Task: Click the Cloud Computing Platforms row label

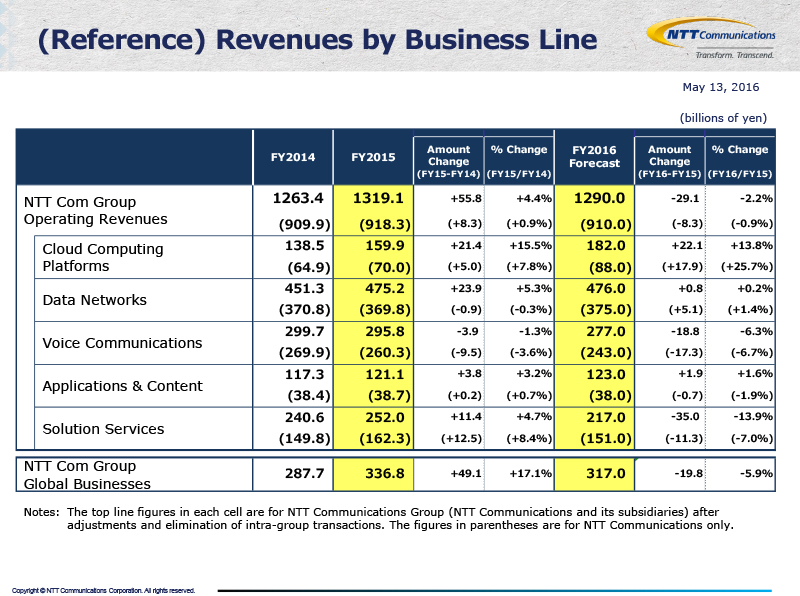Action: [x=103, y=257]
